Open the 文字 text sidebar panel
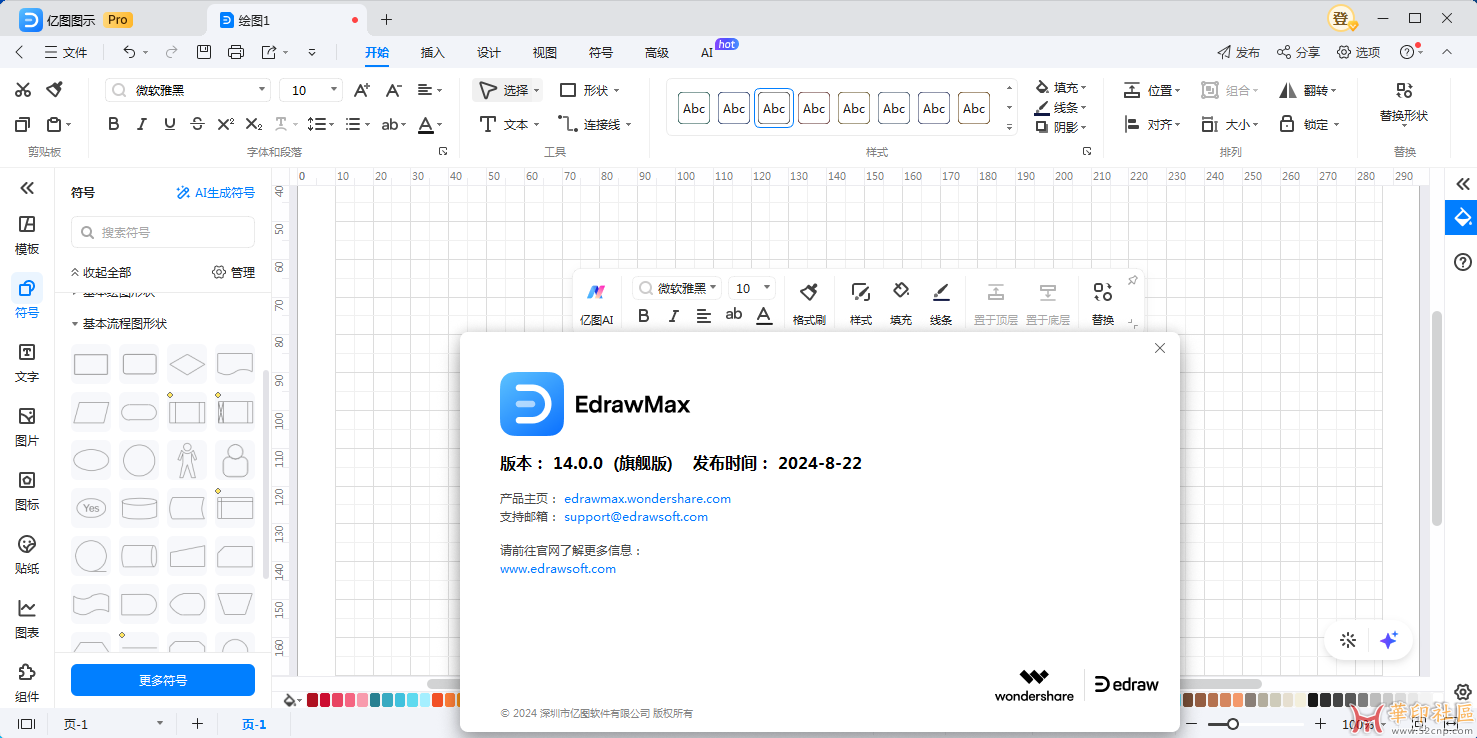 (27, 362)
